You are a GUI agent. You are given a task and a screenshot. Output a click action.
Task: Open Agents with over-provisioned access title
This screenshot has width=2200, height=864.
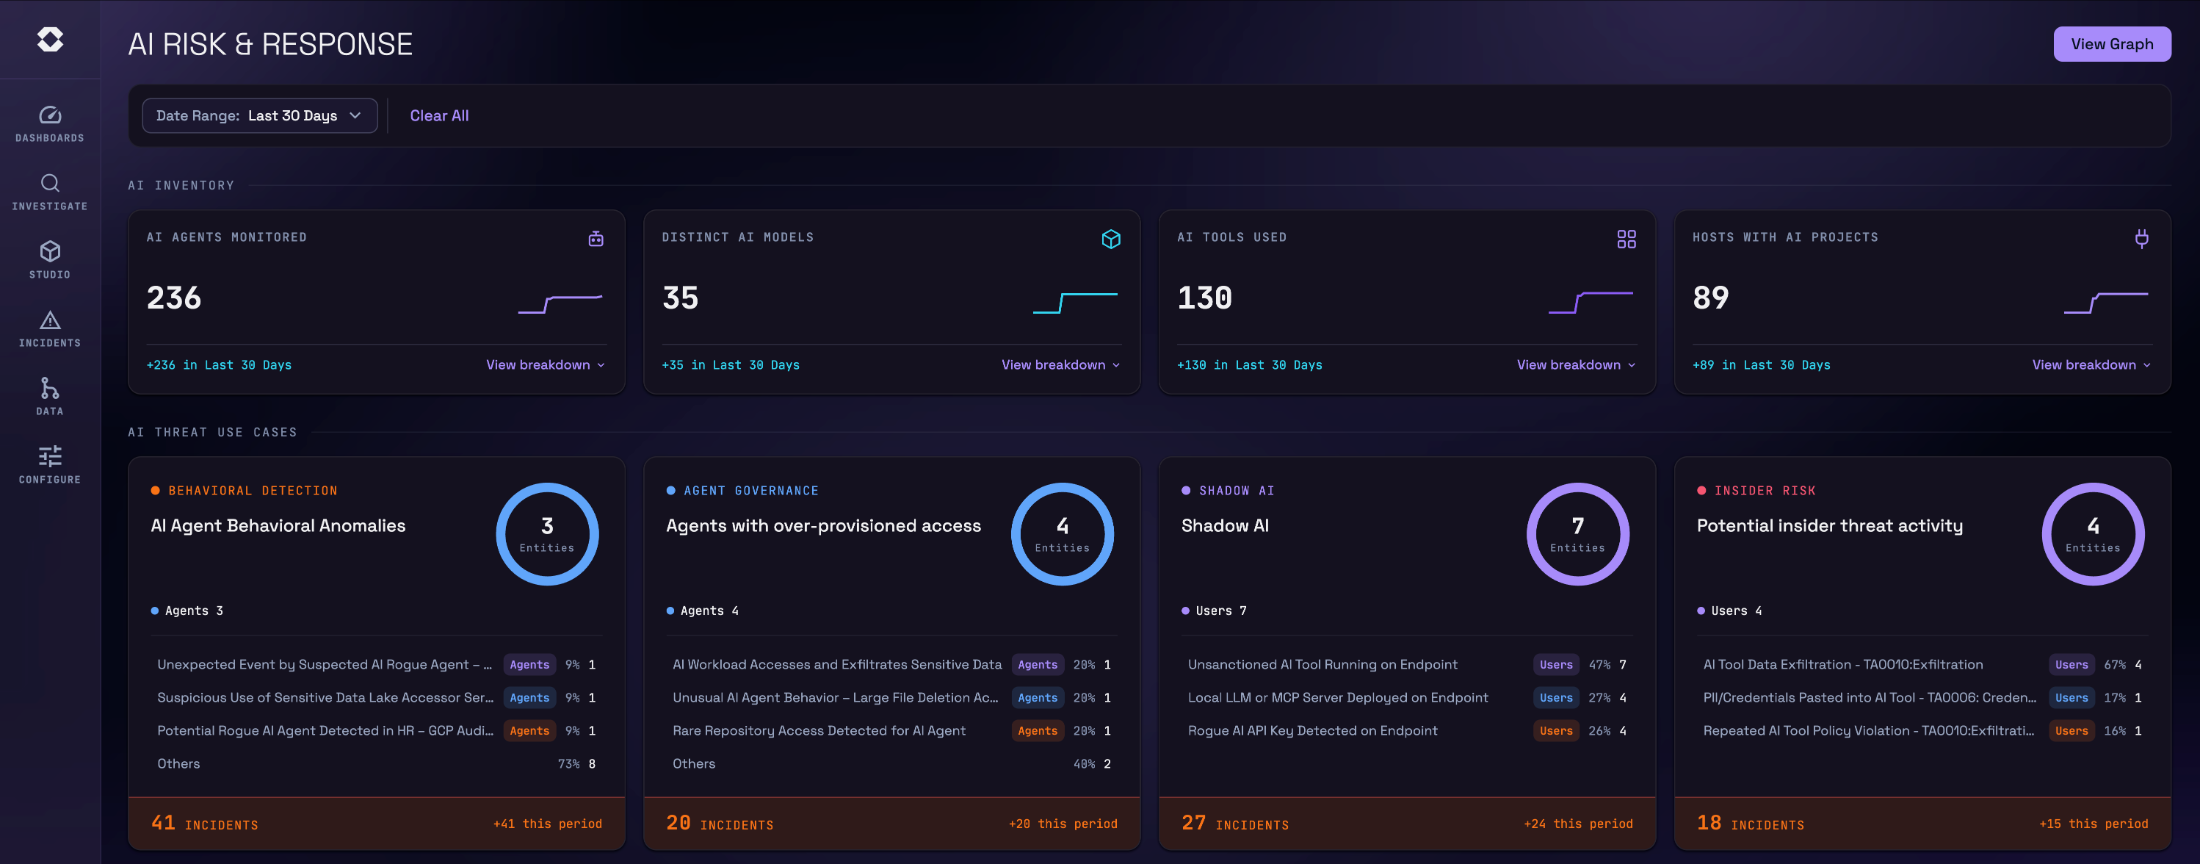[x=824, y=526]
